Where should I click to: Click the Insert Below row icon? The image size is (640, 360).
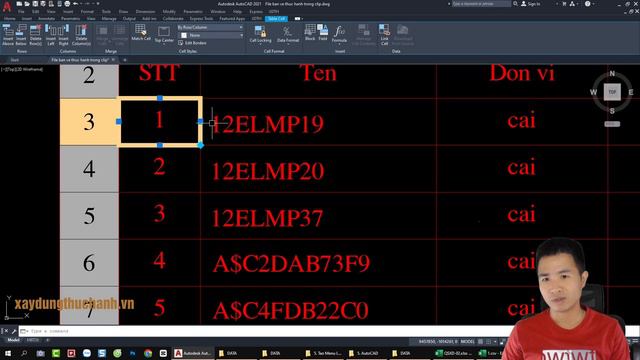[21, 35]
